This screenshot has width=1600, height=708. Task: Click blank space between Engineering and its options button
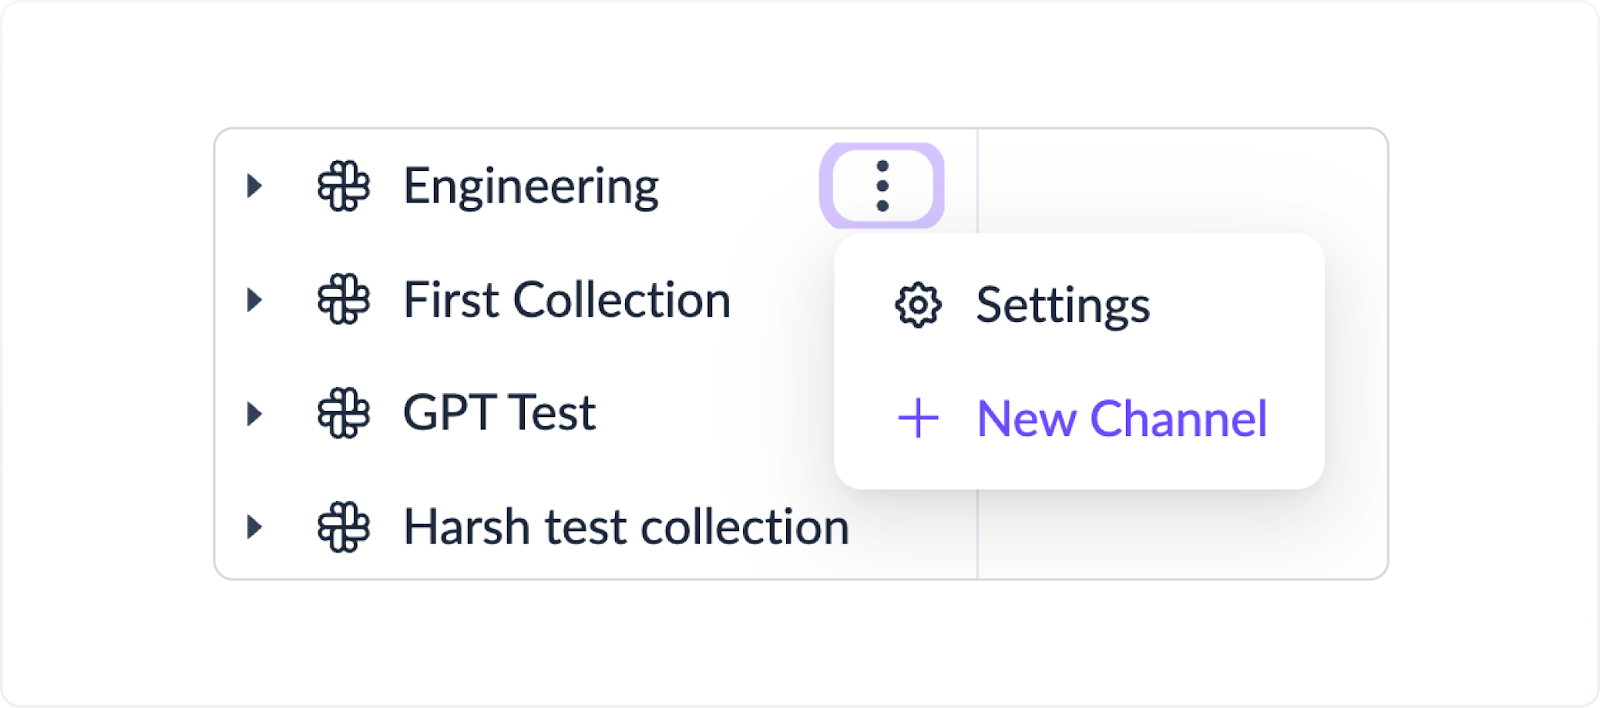click(740, 186)
